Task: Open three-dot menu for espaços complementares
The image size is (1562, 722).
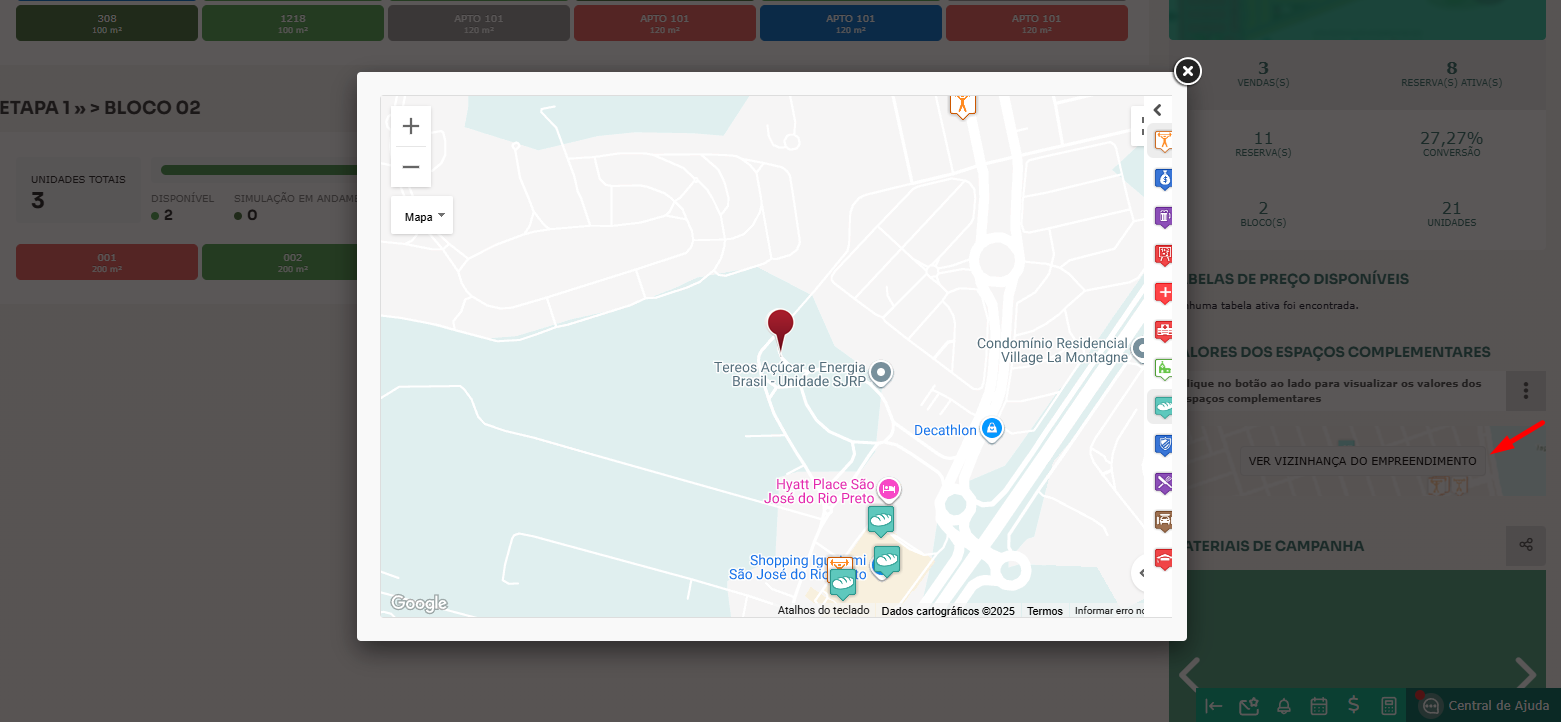Action: (1525, 390)
